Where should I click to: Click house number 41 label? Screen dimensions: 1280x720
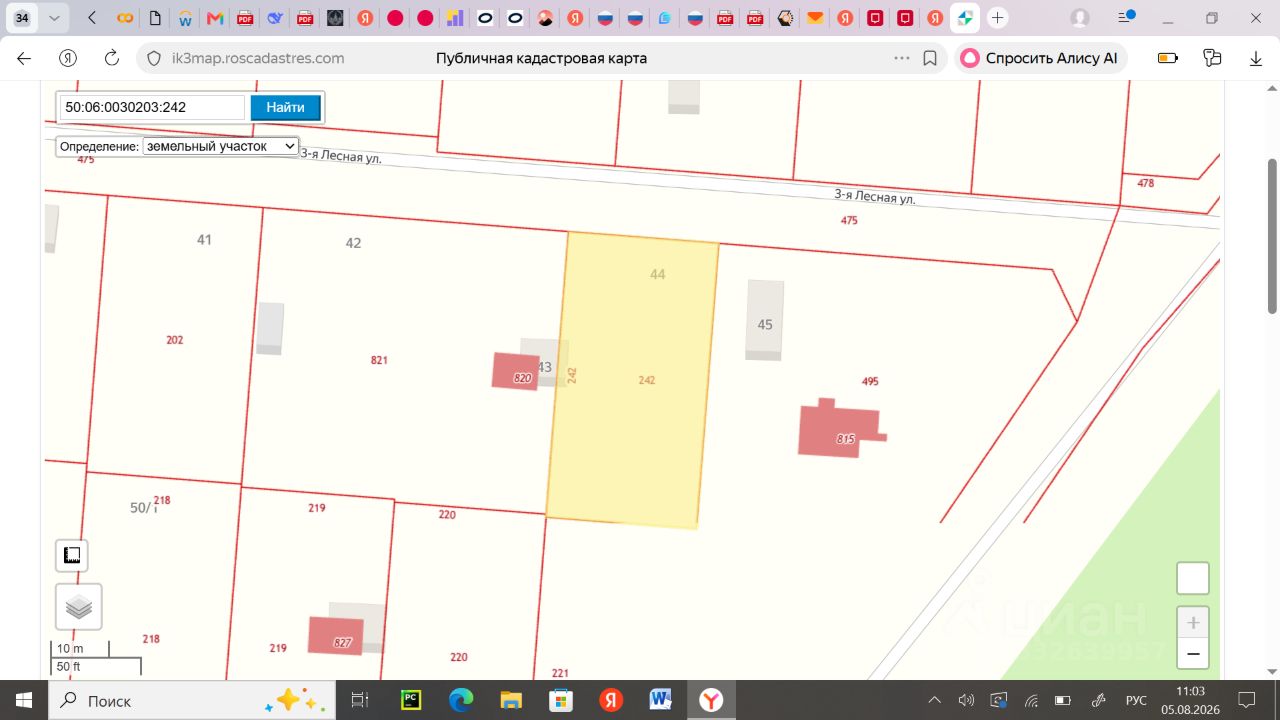coord(204,239)
